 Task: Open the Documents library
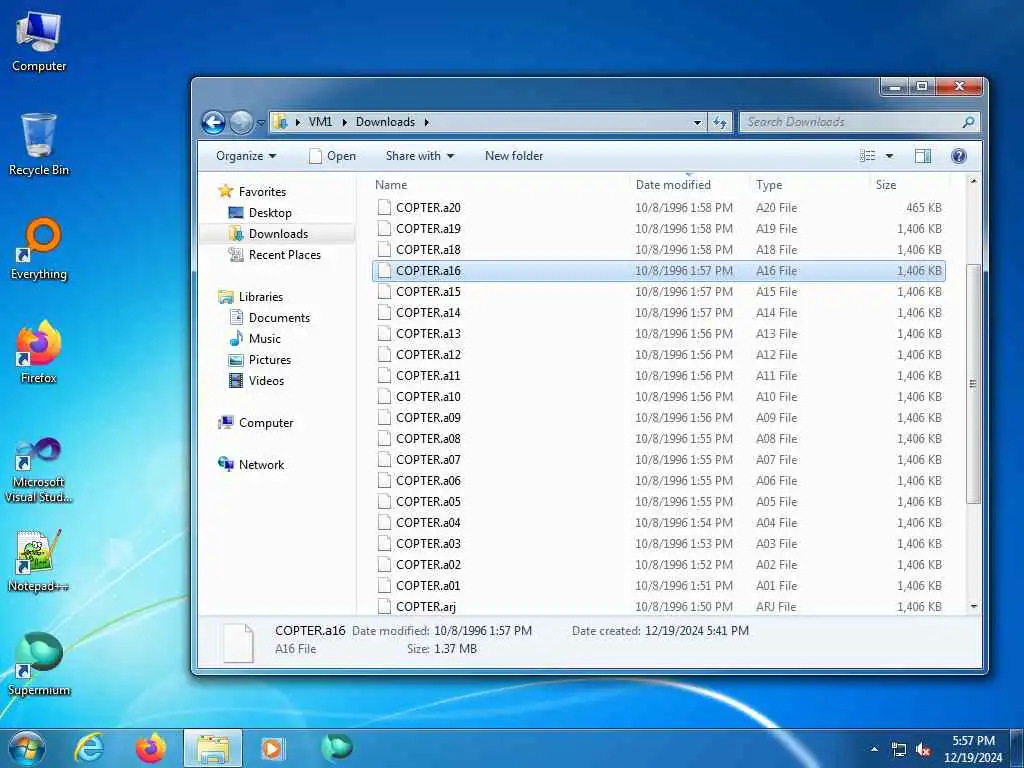[279, 318]
